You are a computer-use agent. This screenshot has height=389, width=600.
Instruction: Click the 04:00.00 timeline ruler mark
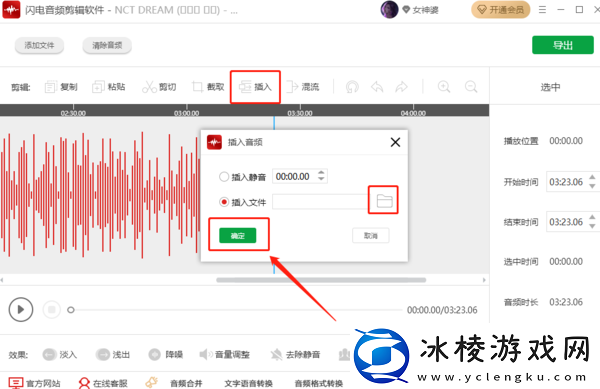click(x=413, y=113)
